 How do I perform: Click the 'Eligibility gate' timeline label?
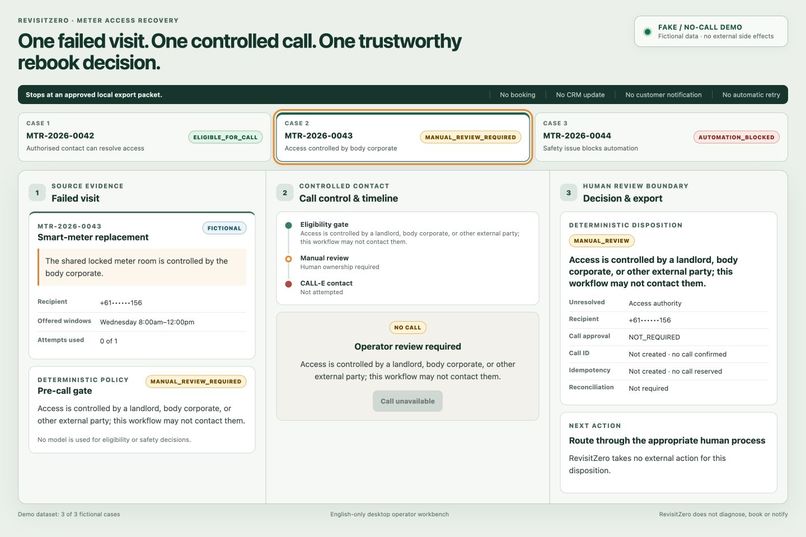[x=324, y=225]
